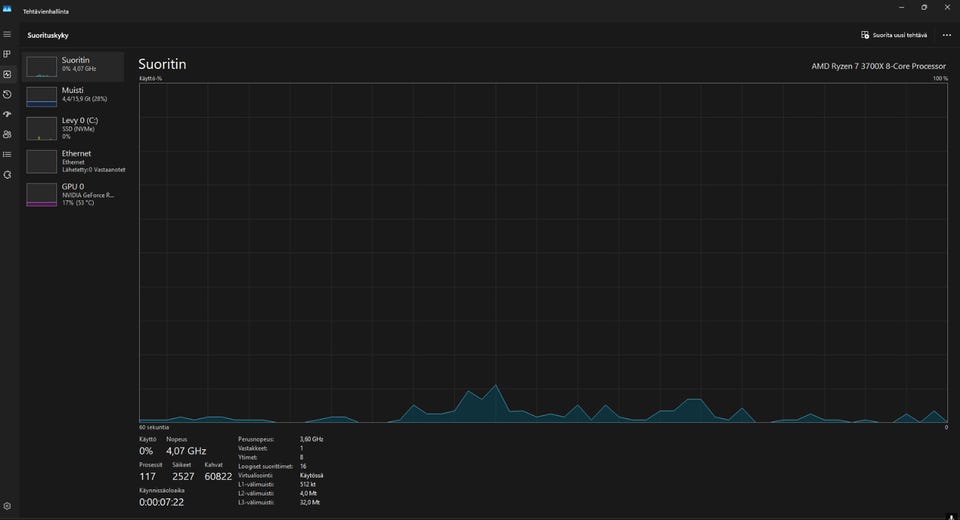The image size is (960, 520).
Task: Select the Ethernet resource entry
Action: pyautogui.click(x=73, y=161)
